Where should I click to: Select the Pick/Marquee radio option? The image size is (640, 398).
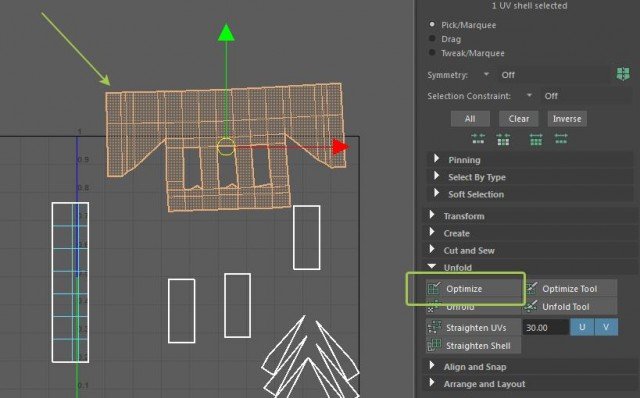[x=432, y=24]
